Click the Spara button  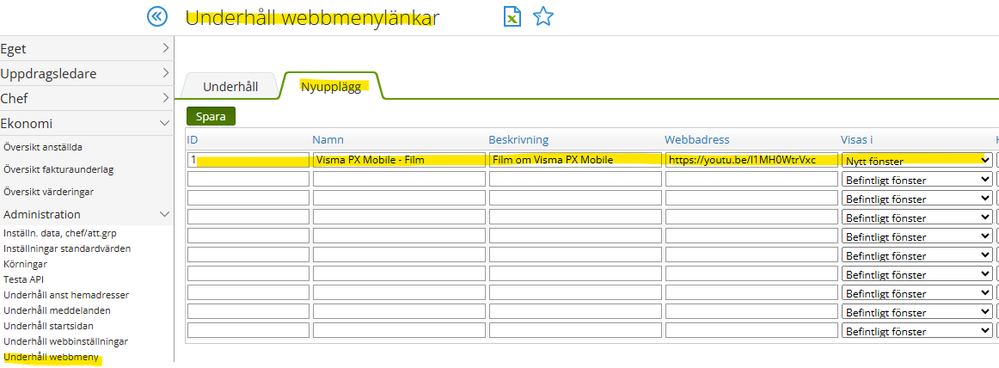point(211,117)
